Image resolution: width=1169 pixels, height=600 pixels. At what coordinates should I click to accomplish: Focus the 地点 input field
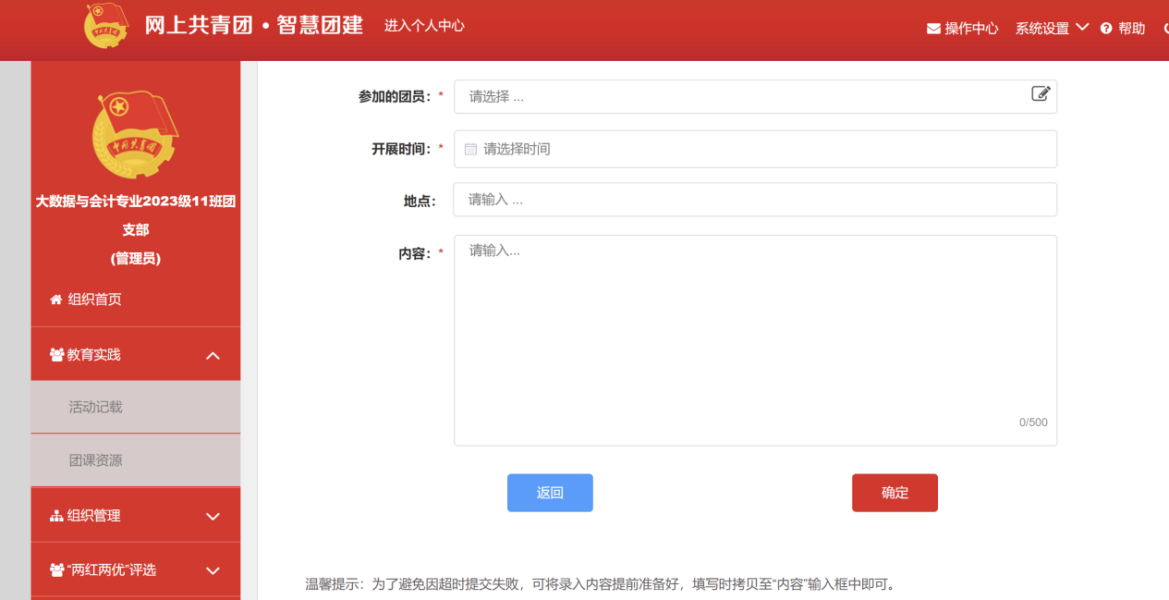[x=755, y=200]
